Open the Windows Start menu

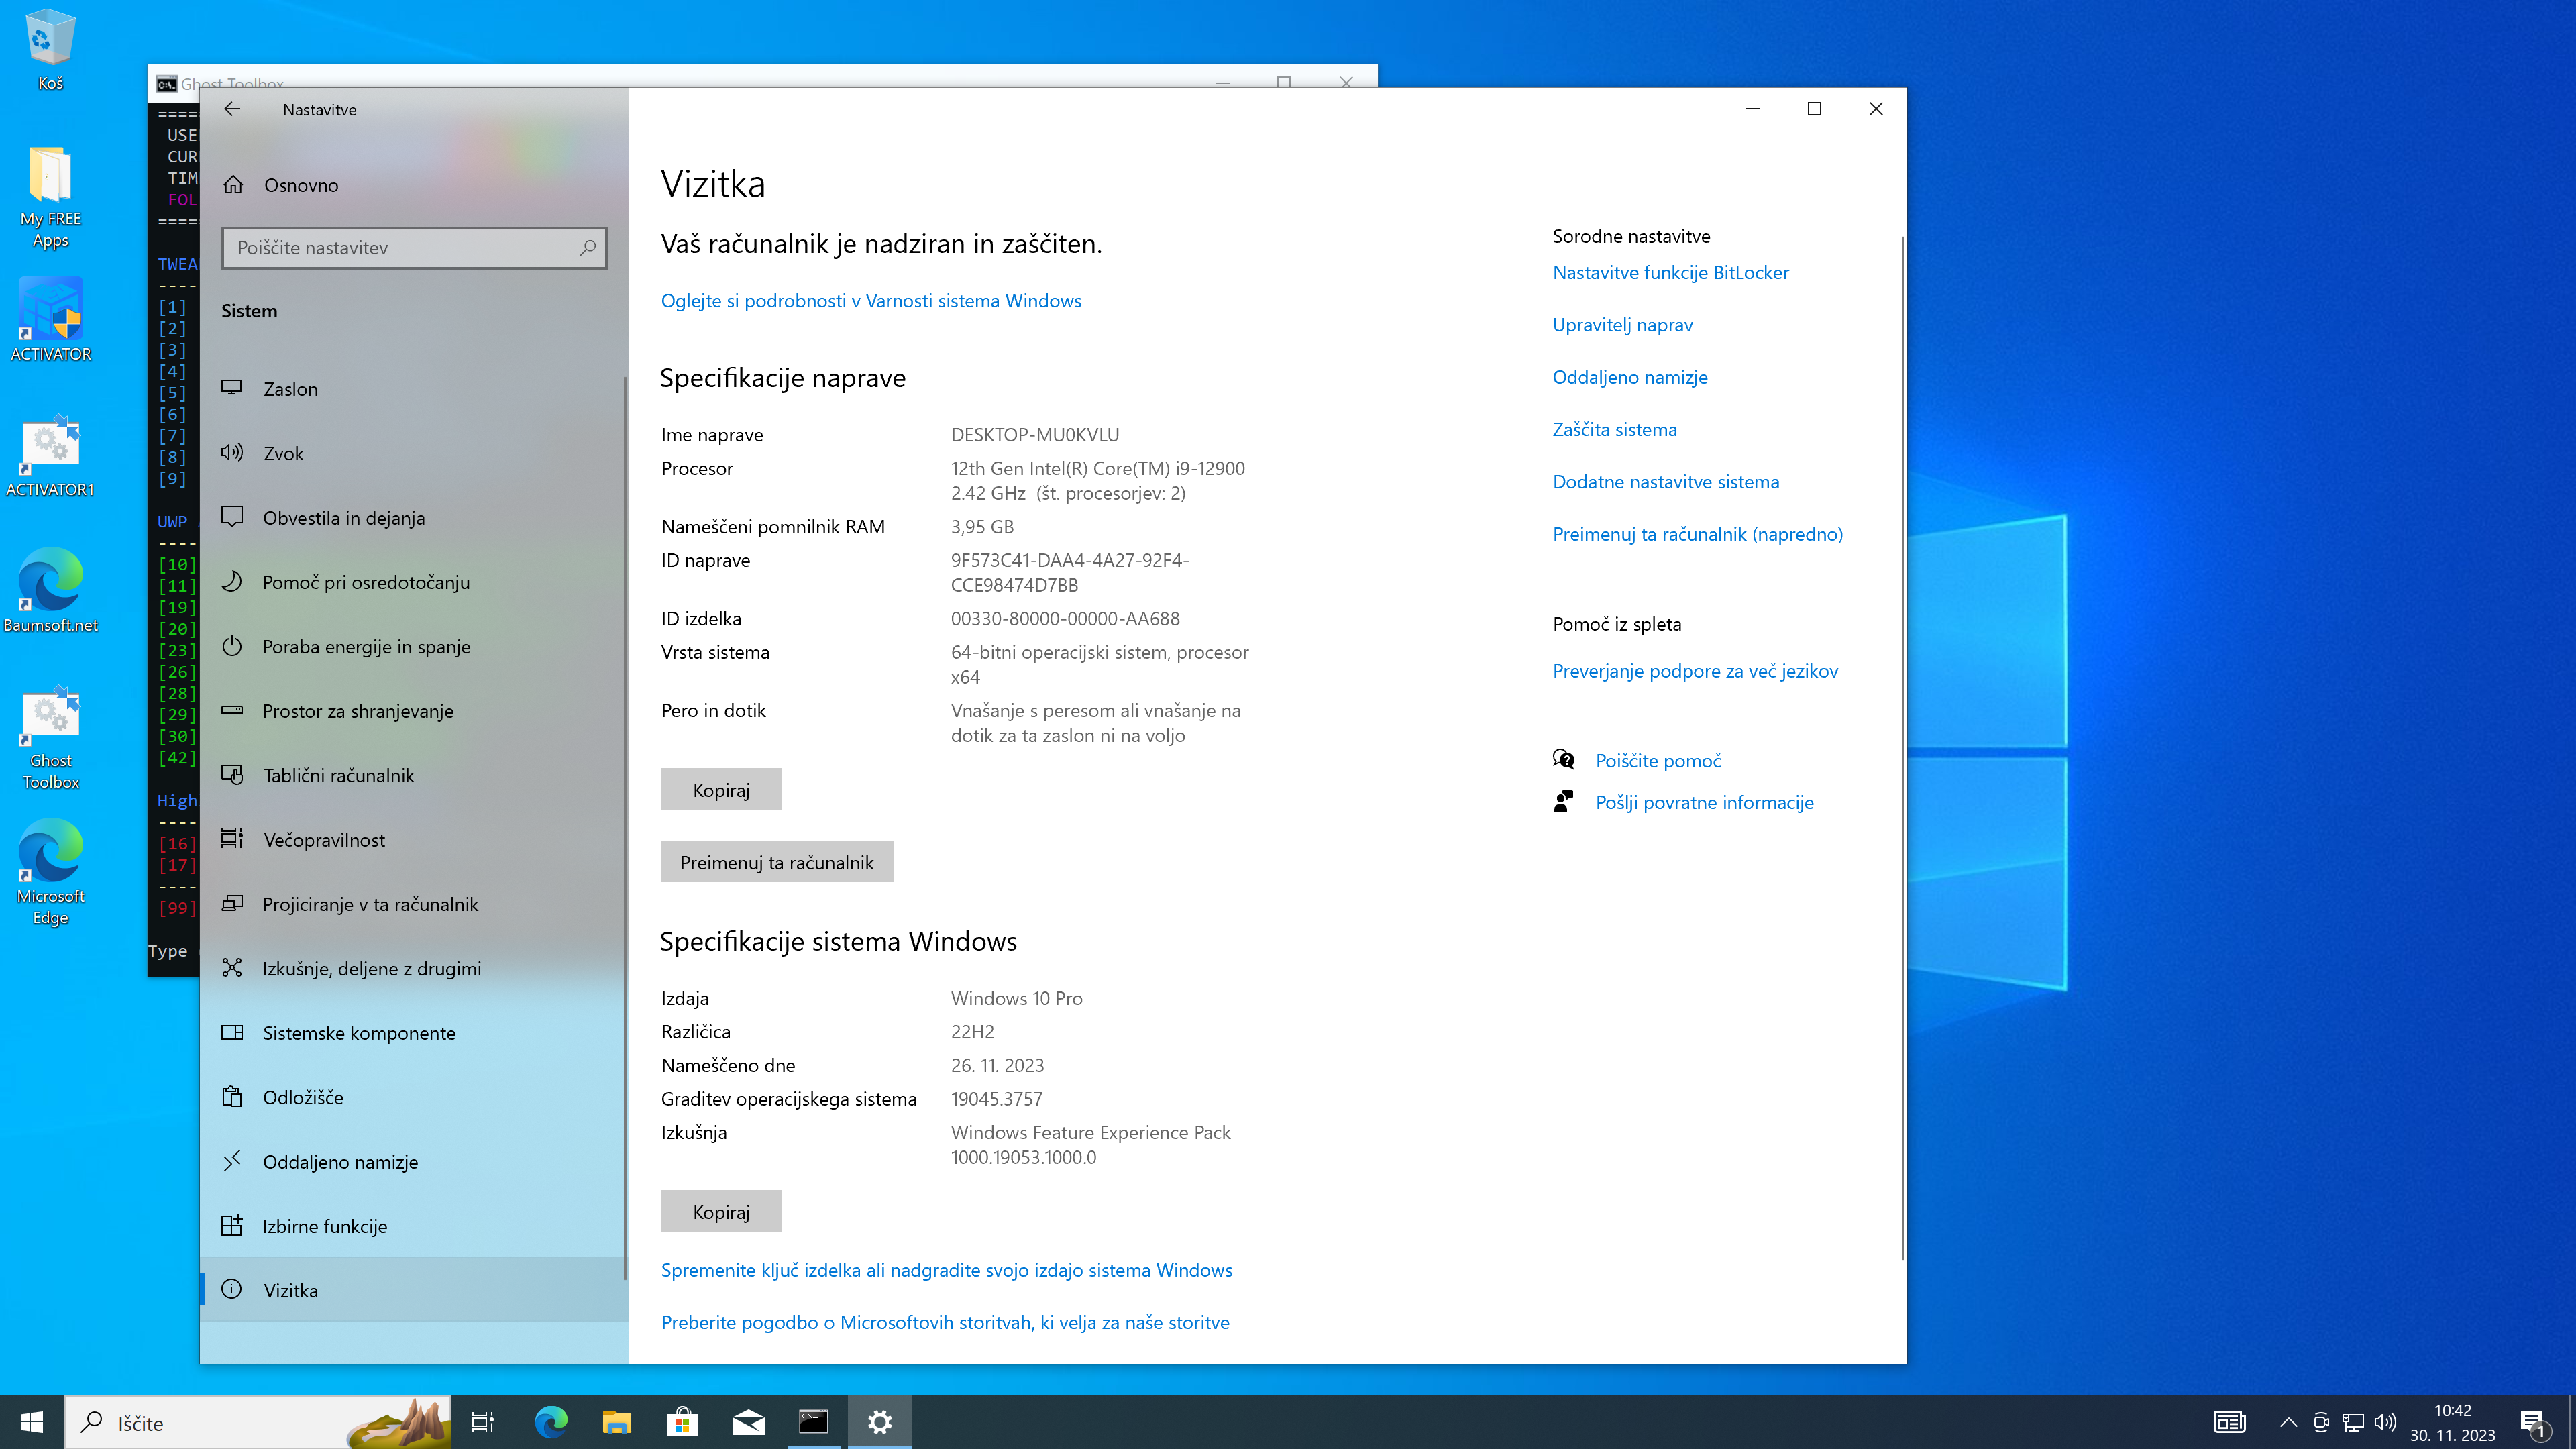coord(32,1422)
